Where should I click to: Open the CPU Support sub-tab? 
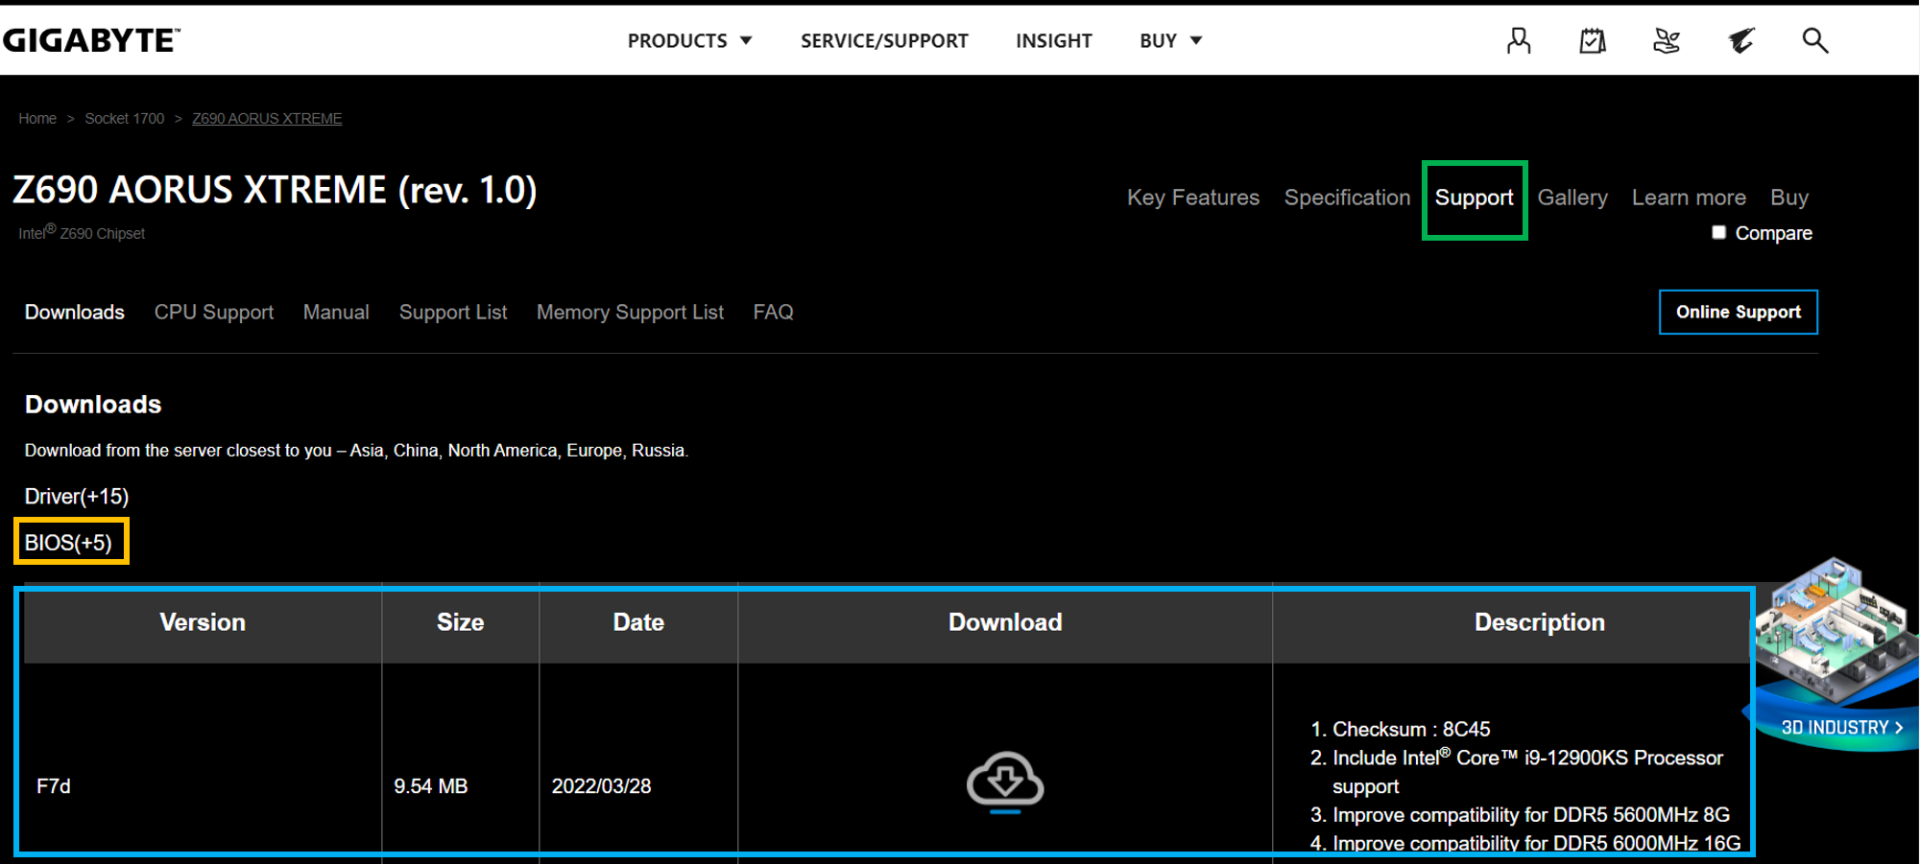pyautogui.click(x=214, y=312)
